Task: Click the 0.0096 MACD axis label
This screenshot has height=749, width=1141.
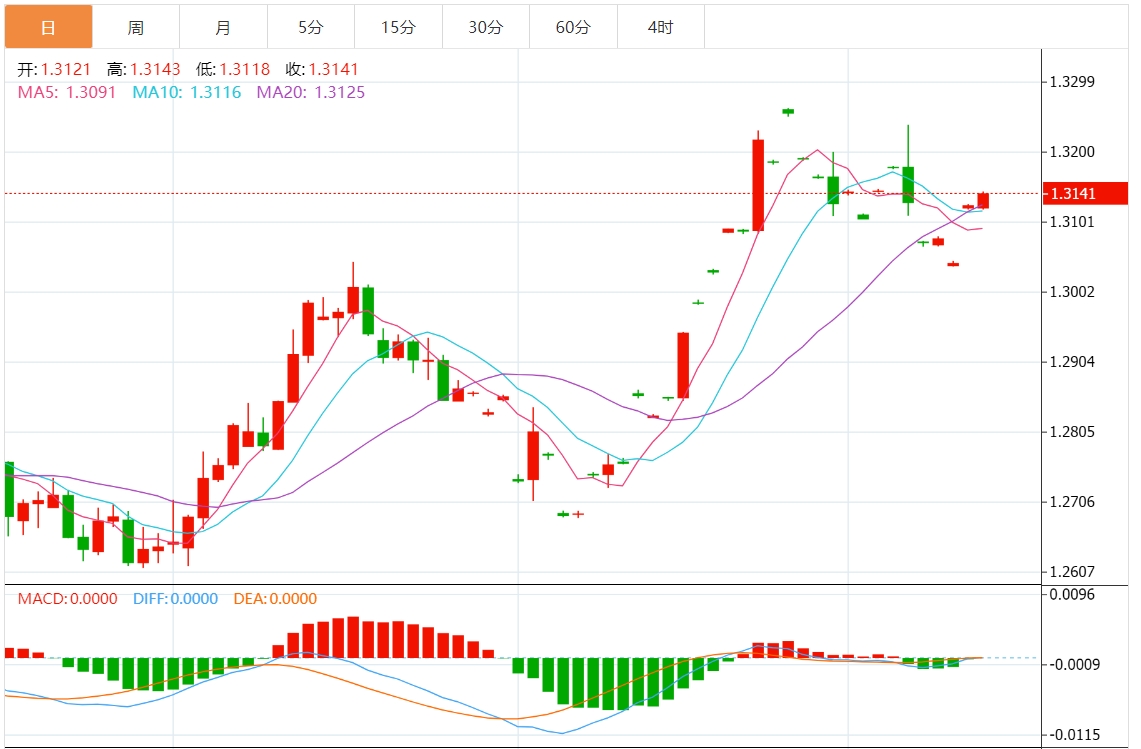Action: [1072, 594]
